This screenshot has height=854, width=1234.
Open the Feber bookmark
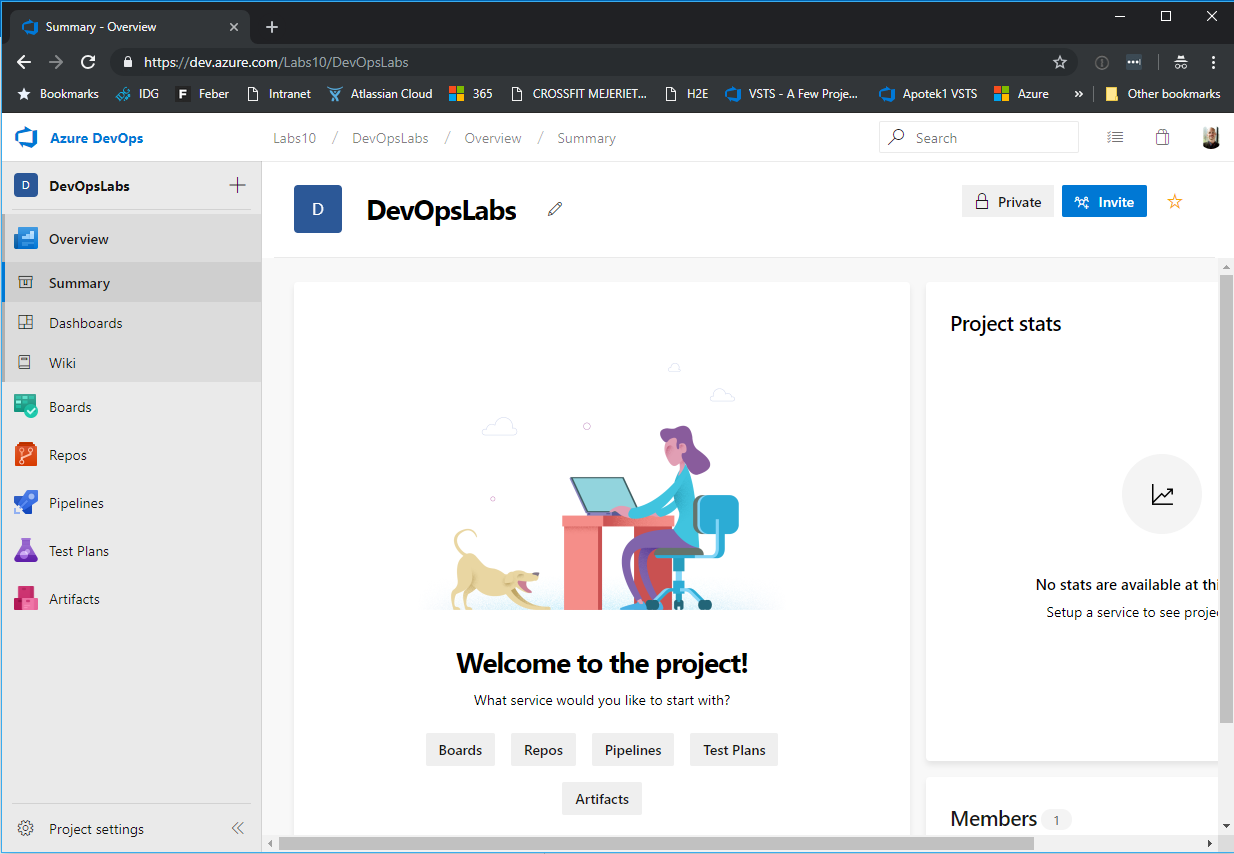202,94
